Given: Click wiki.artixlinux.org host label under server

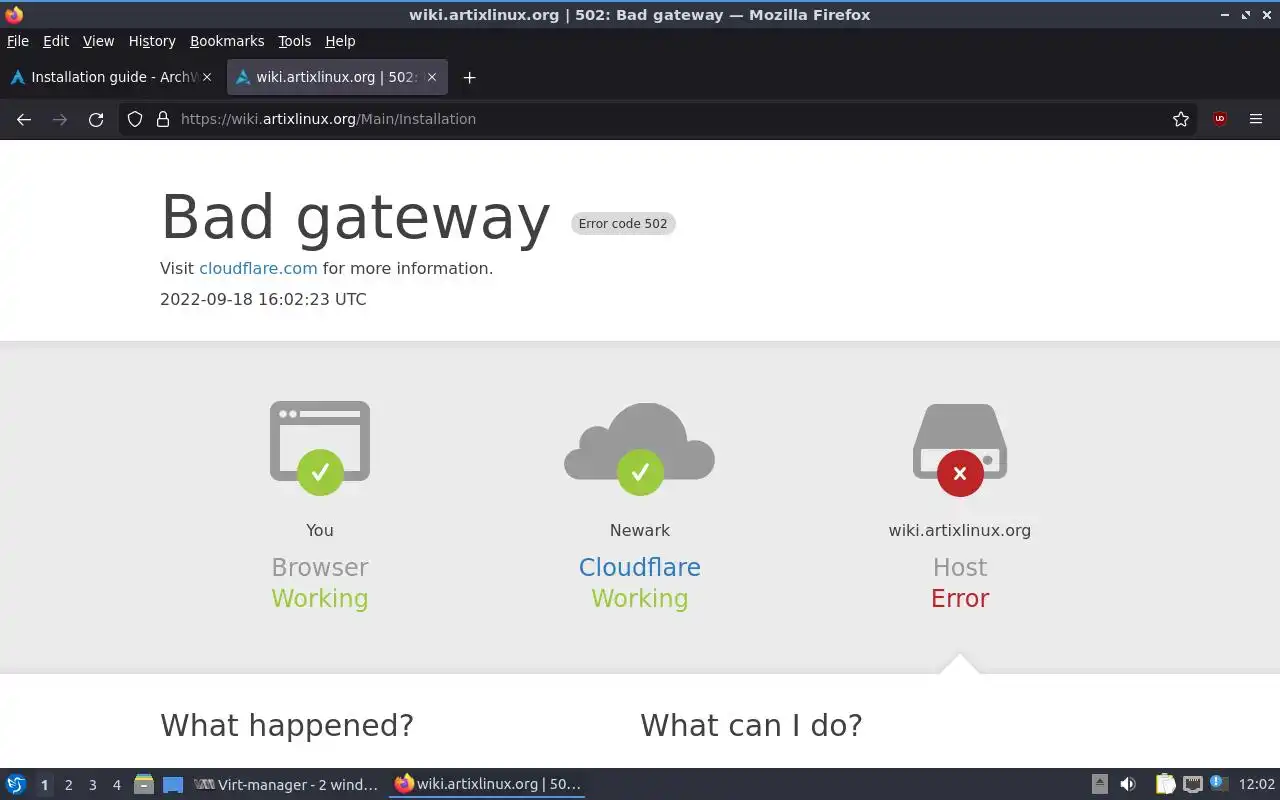Looking at the screenshot, I should (x=960, y=530).
